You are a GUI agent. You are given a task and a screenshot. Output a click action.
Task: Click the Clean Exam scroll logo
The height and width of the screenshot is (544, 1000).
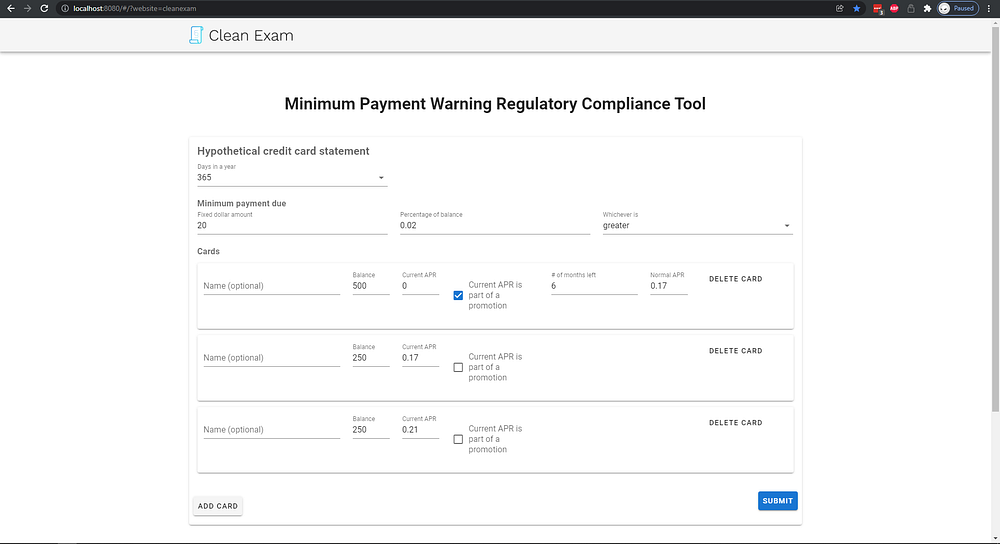coord(196,35)
